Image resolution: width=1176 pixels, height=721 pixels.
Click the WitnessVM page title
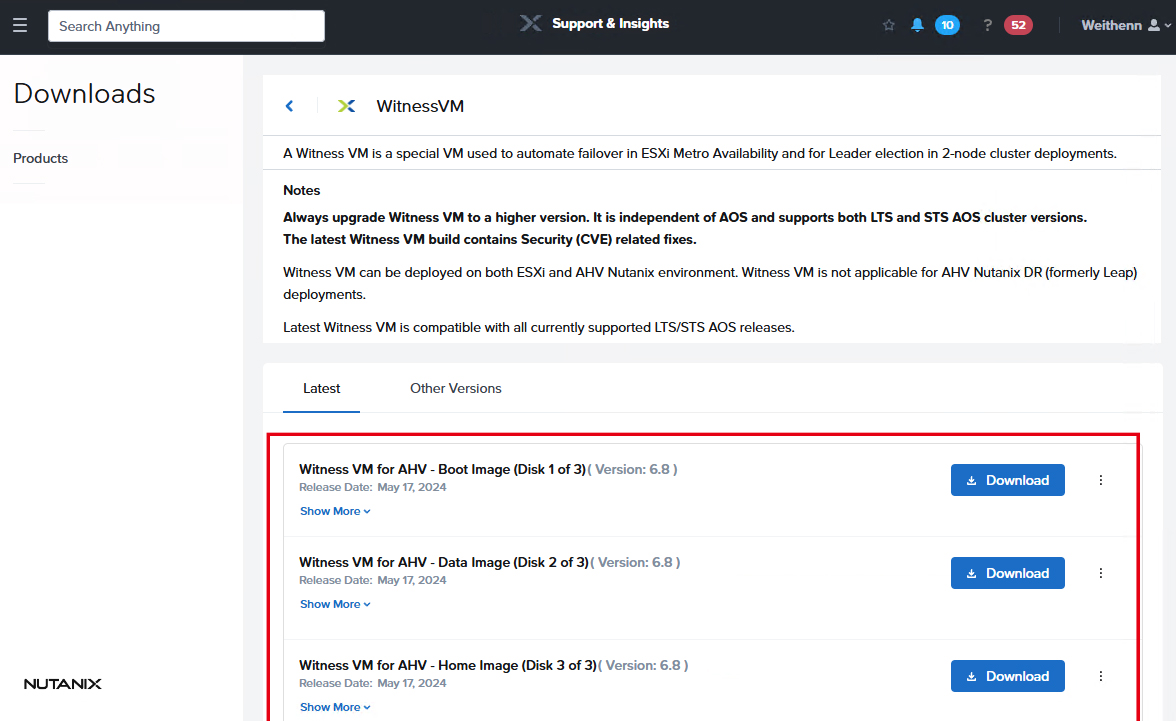(x=420, y=107)
